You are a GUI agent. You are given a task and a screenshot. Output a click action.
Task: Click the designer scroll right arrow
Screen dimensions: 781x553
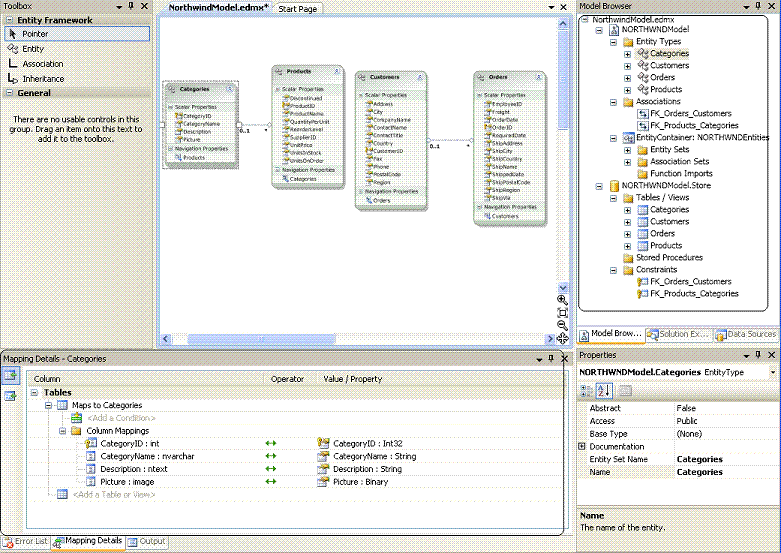tap(550, 339)
